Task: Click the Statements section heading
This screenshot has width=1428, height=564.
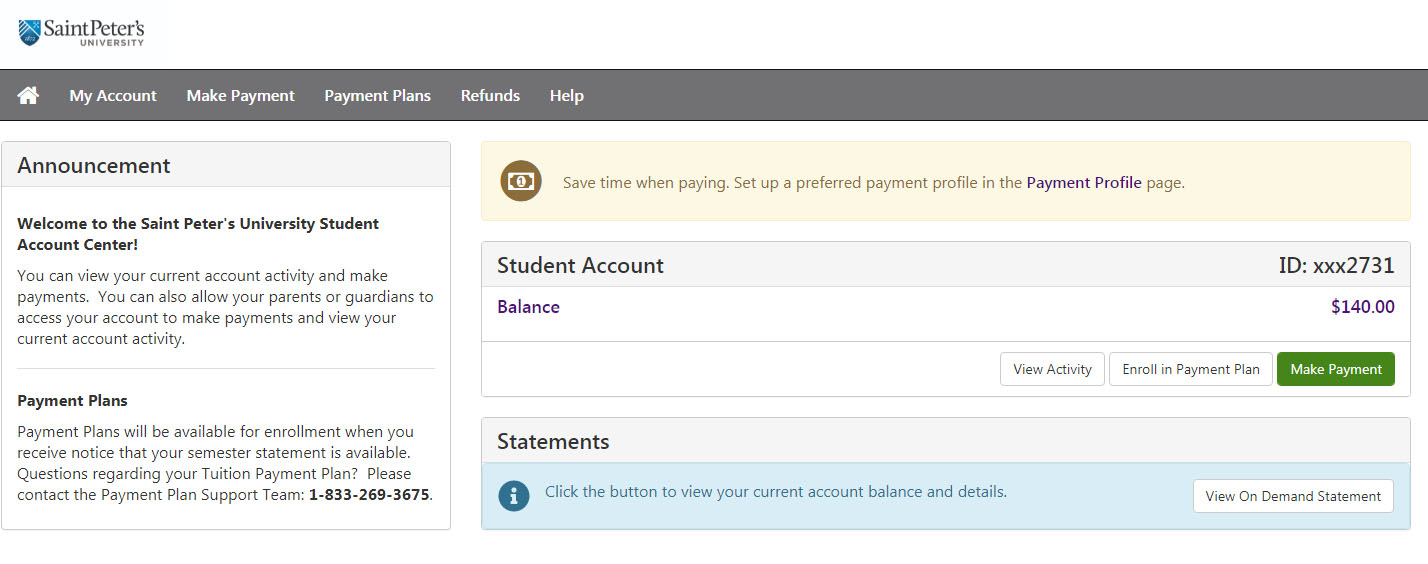Action: (553, 442)
